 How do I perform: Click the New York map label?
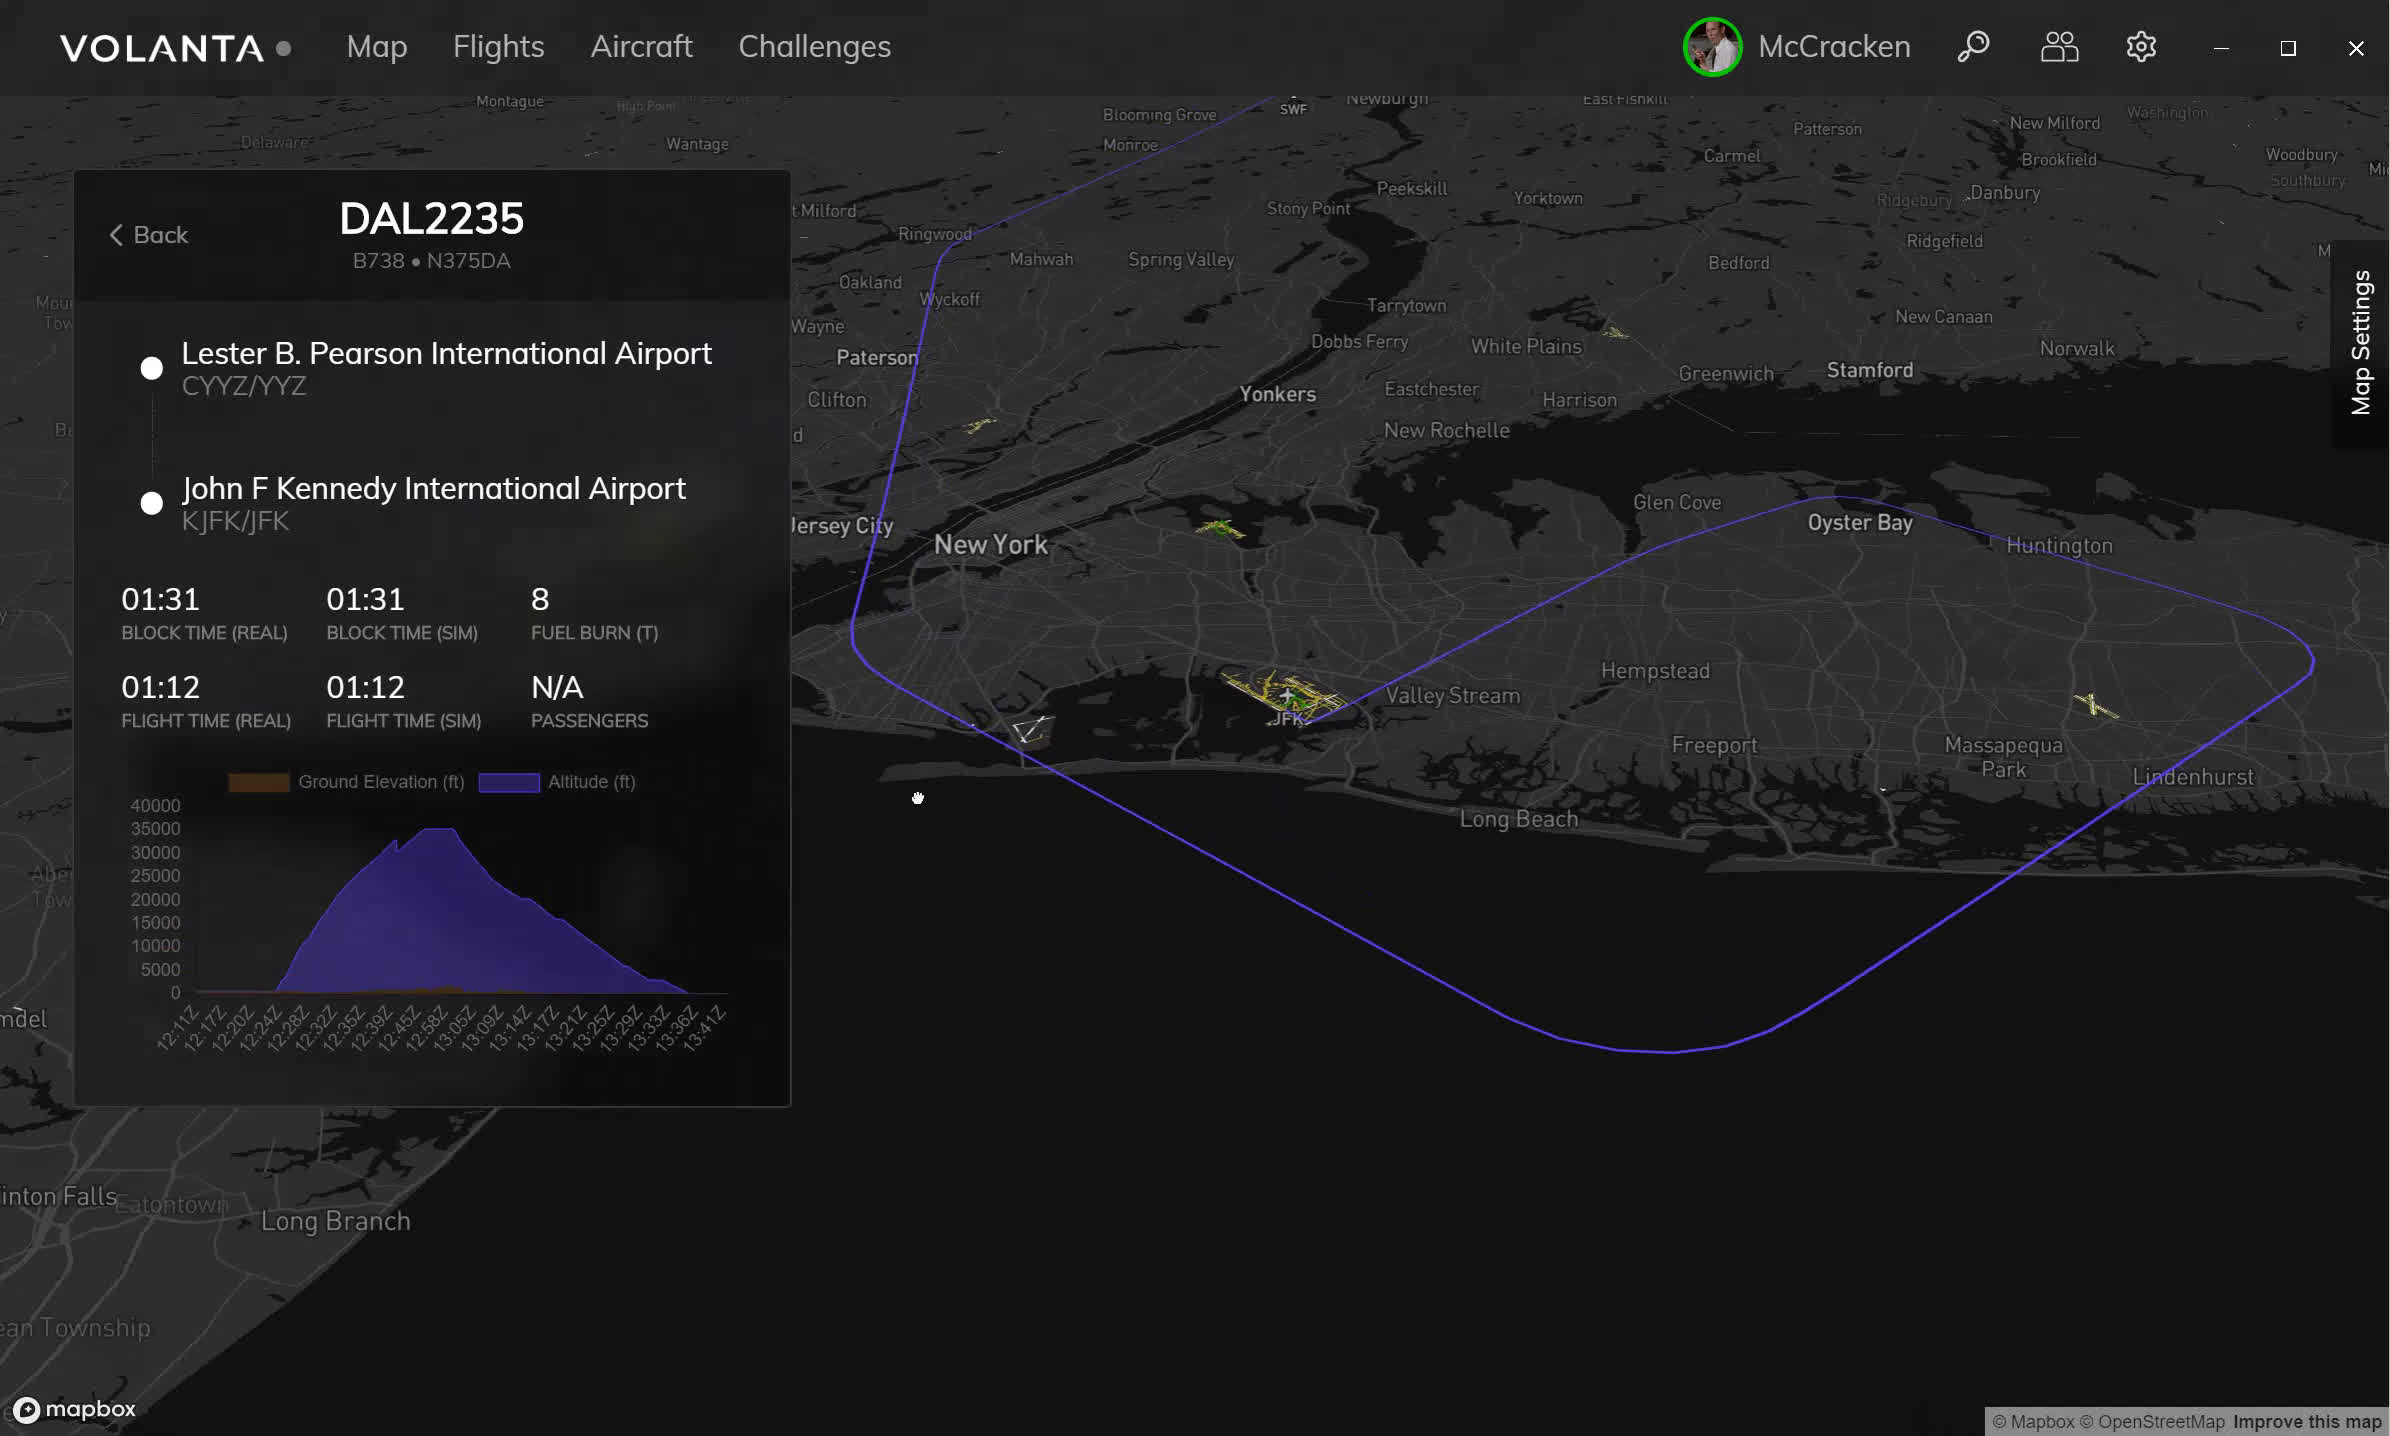pyautogui.click(x=990, y=545)
